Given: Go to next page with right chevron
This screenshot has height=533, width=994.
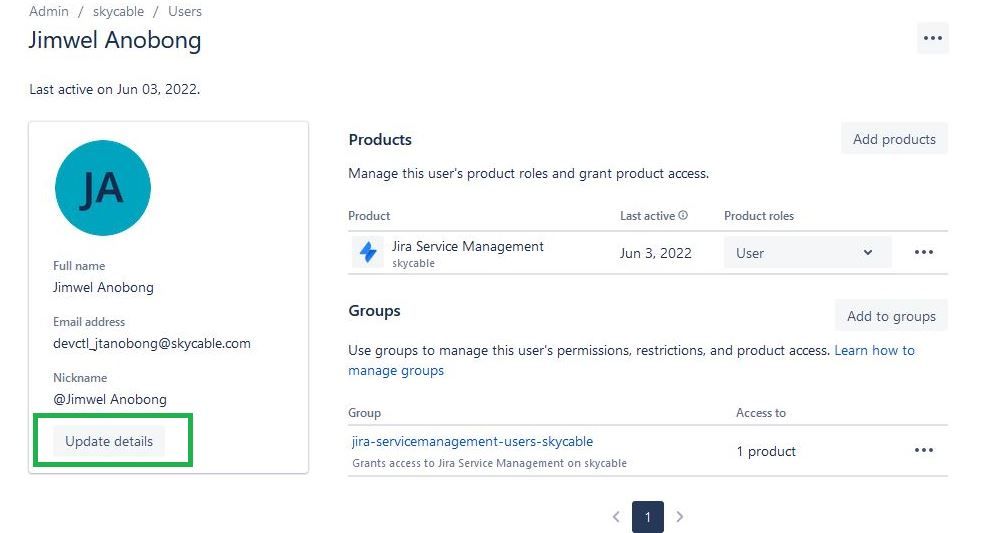Looking at the screenshot, I should [x=680, y=517].
